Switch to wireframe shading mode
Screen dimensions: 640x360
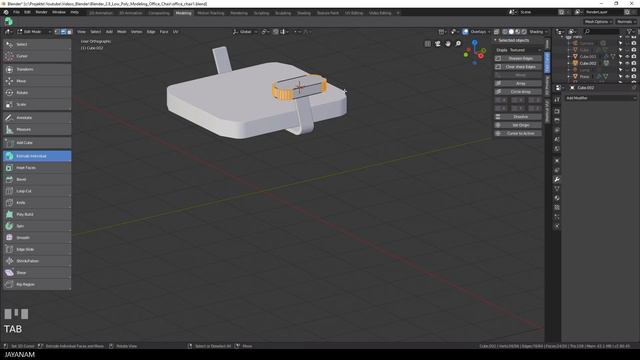(x=505, y=32)
